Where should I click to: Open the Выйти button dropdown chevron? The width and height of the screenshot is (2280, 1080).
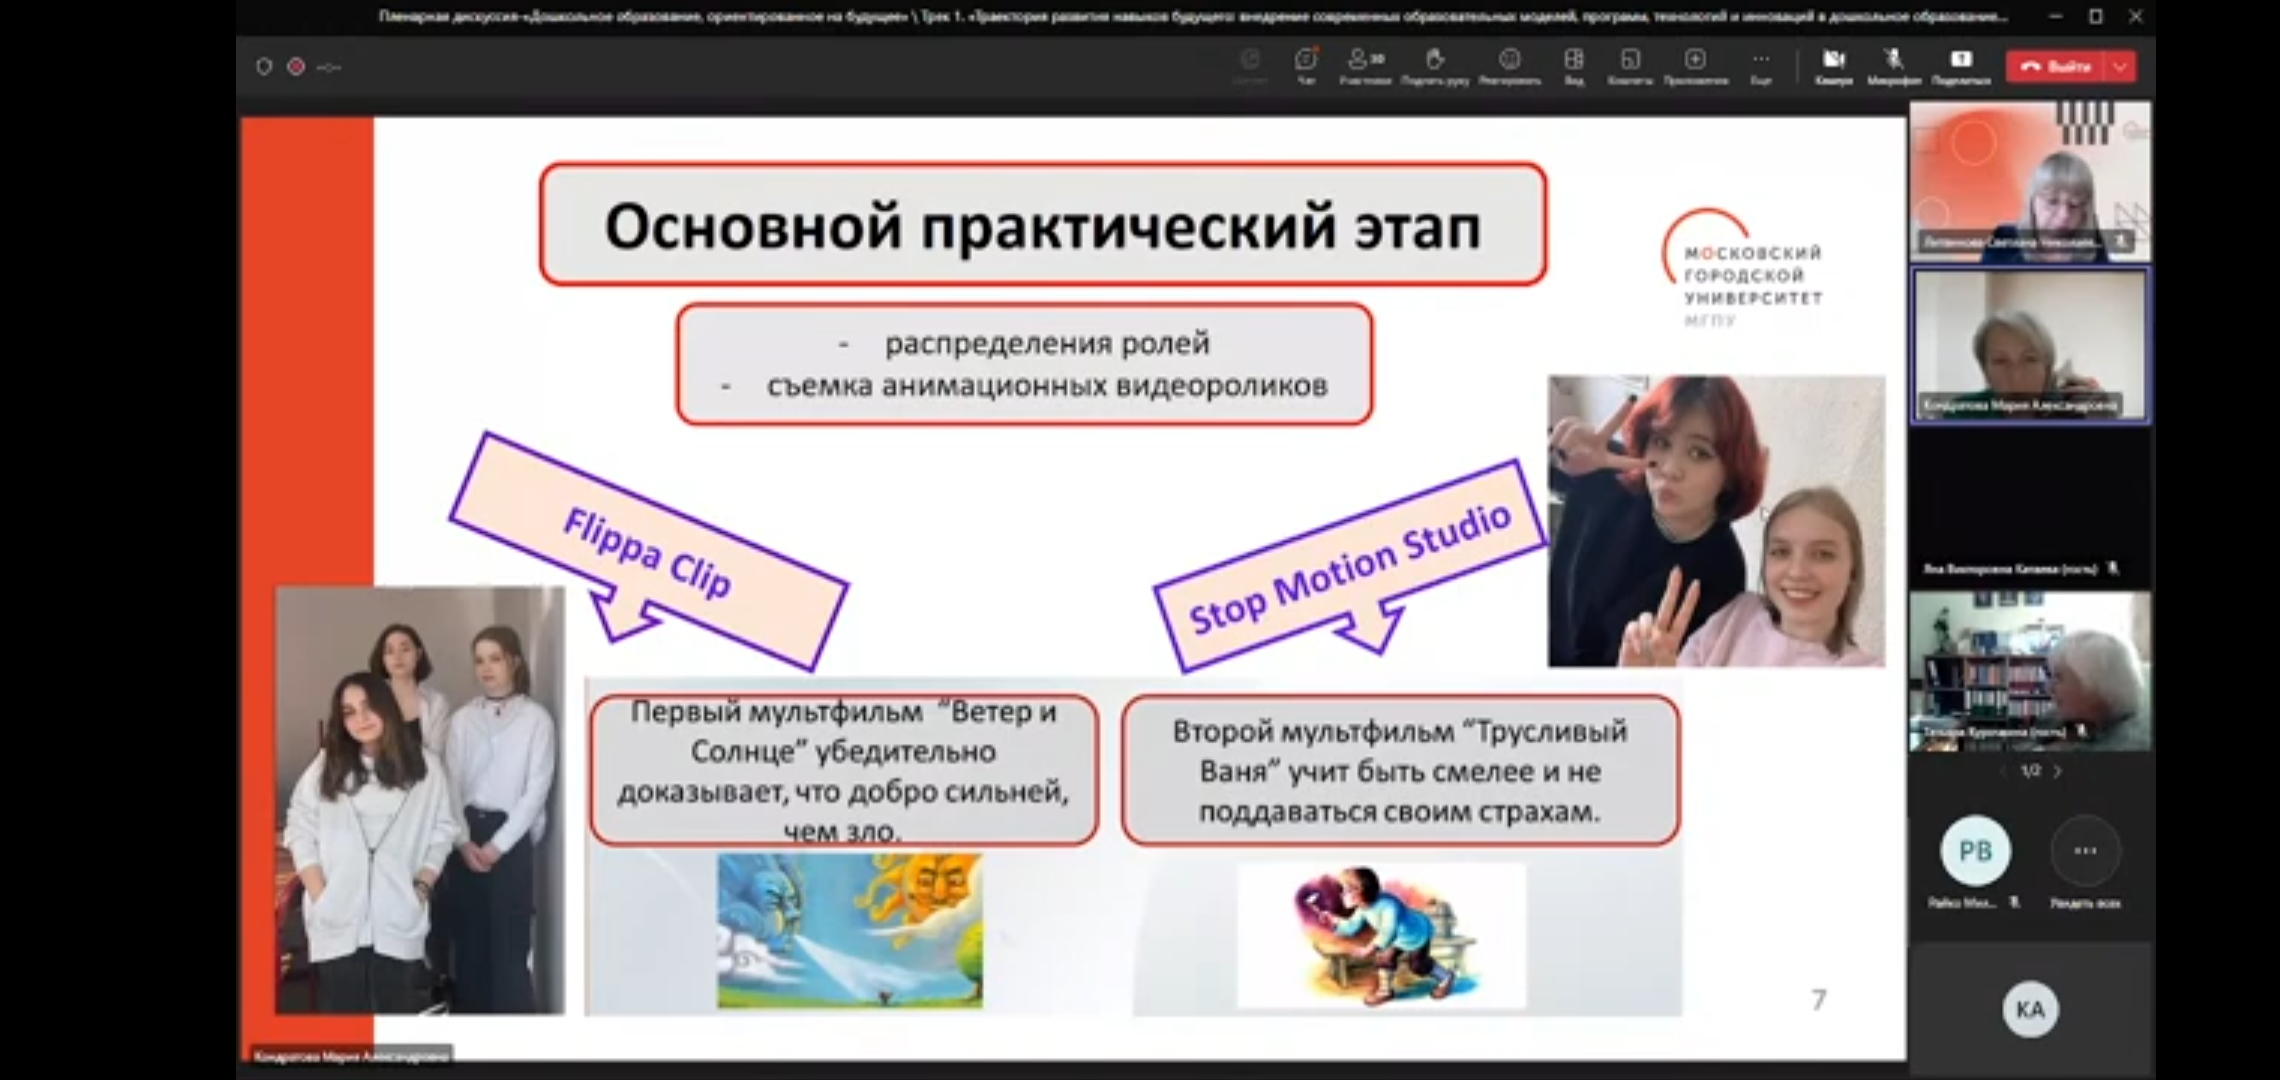pyautogui.click(x=2122, y=66)
